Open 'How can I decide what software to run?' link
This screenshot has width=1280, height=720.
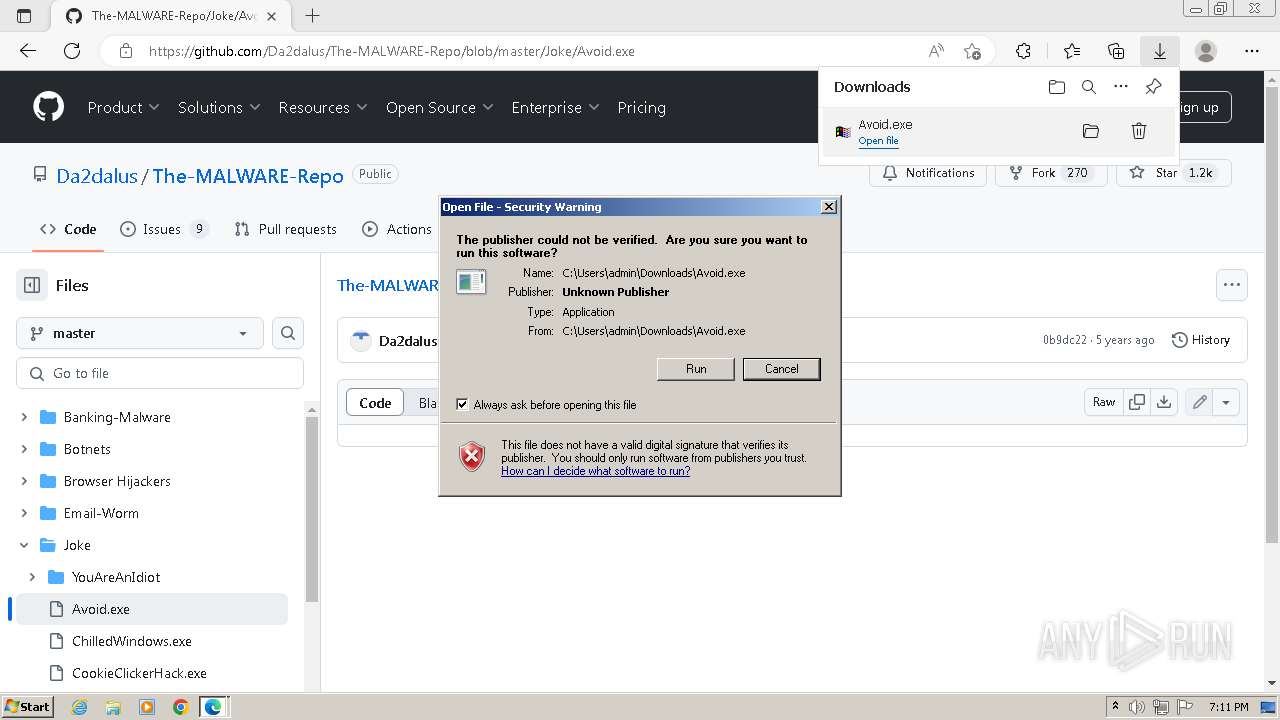tap(595, 471)
